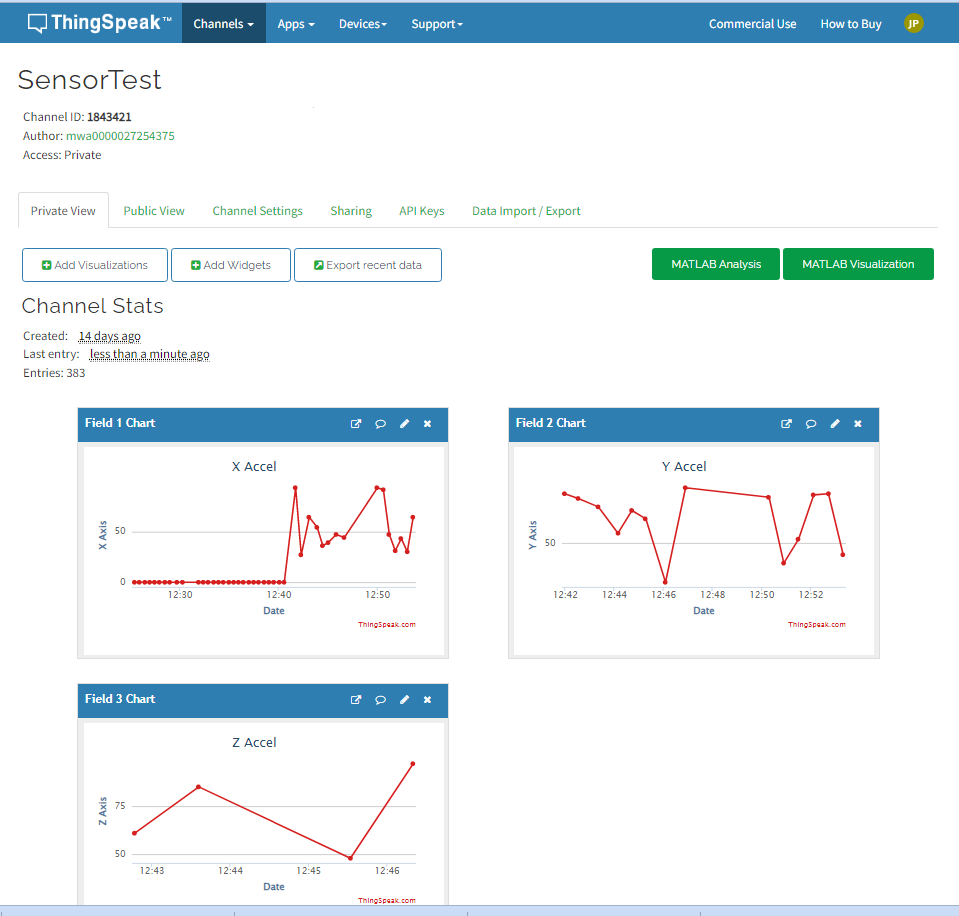Open comment icon on Field 3 Chart

[380, 700]
